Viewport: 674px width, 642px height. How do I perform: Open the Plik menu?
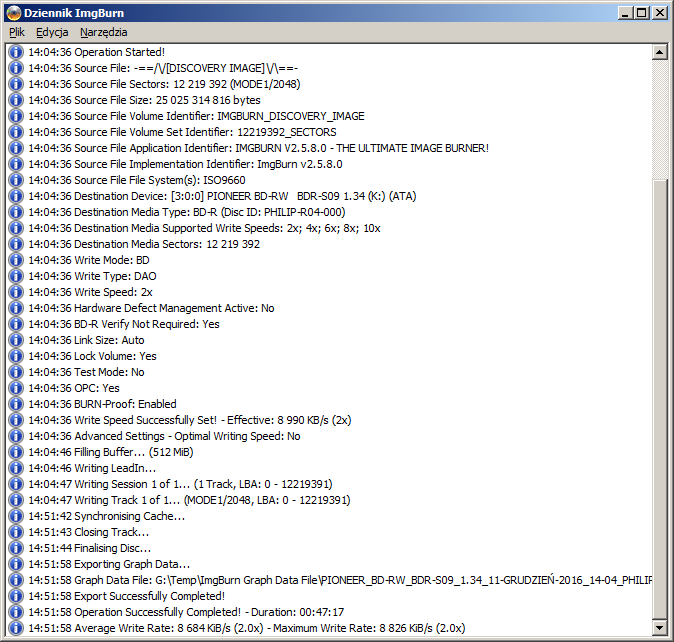point(17,32)
